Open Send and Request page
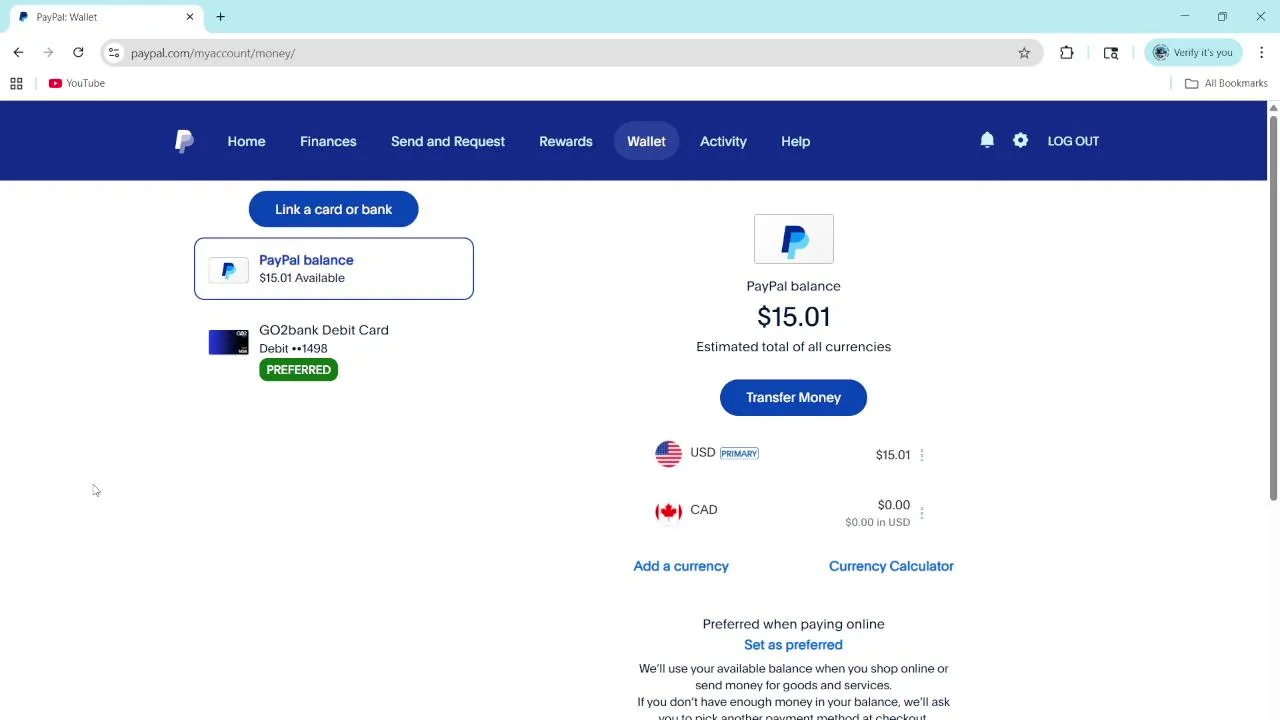1280x720 pixels. 448,141
